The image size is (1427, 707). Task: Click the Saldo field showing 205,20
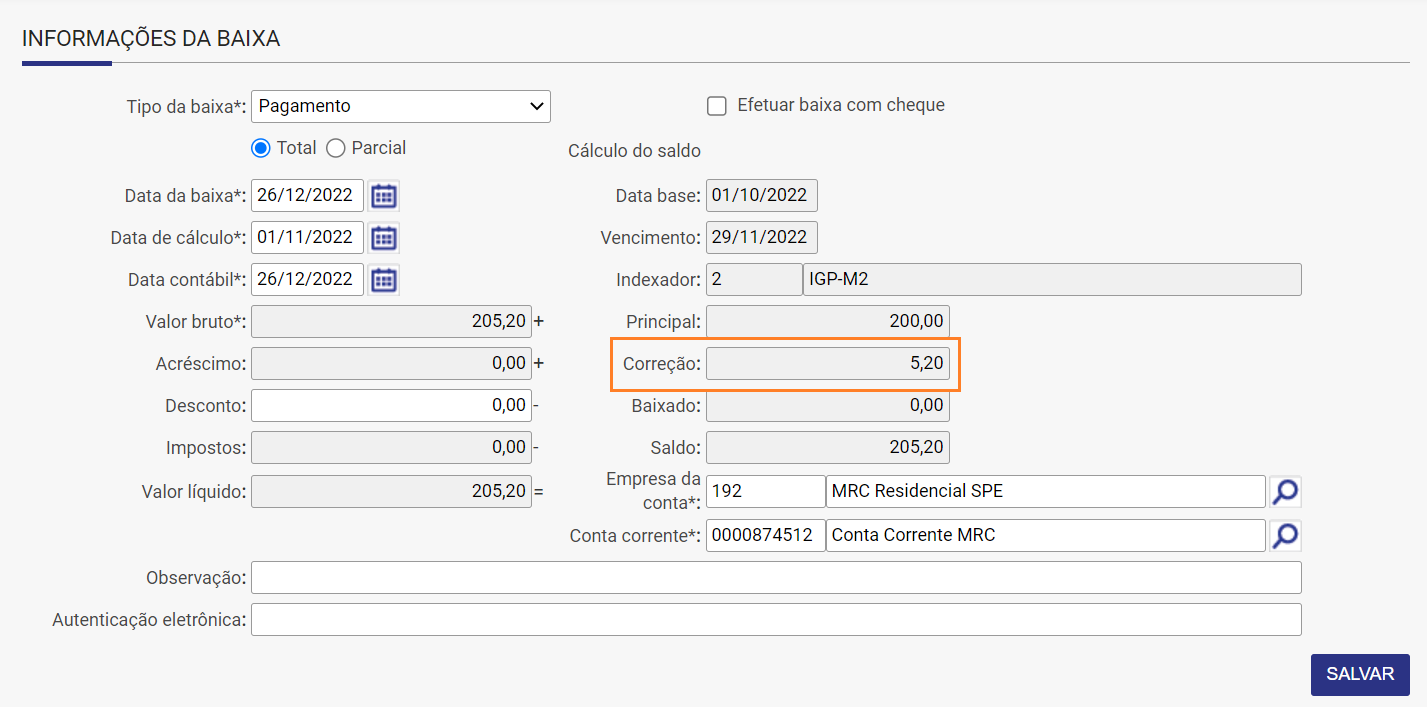point(828,448)
